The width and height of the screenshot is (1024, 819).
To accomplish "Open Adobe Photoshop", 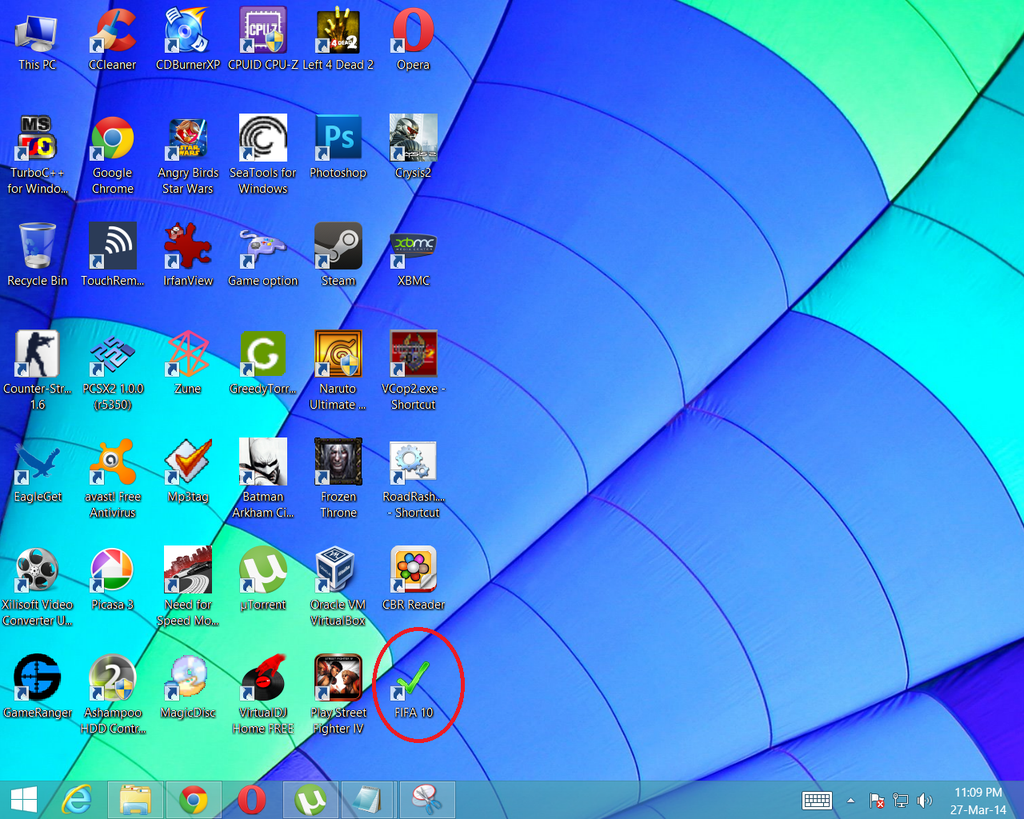I will click(338, 137).
